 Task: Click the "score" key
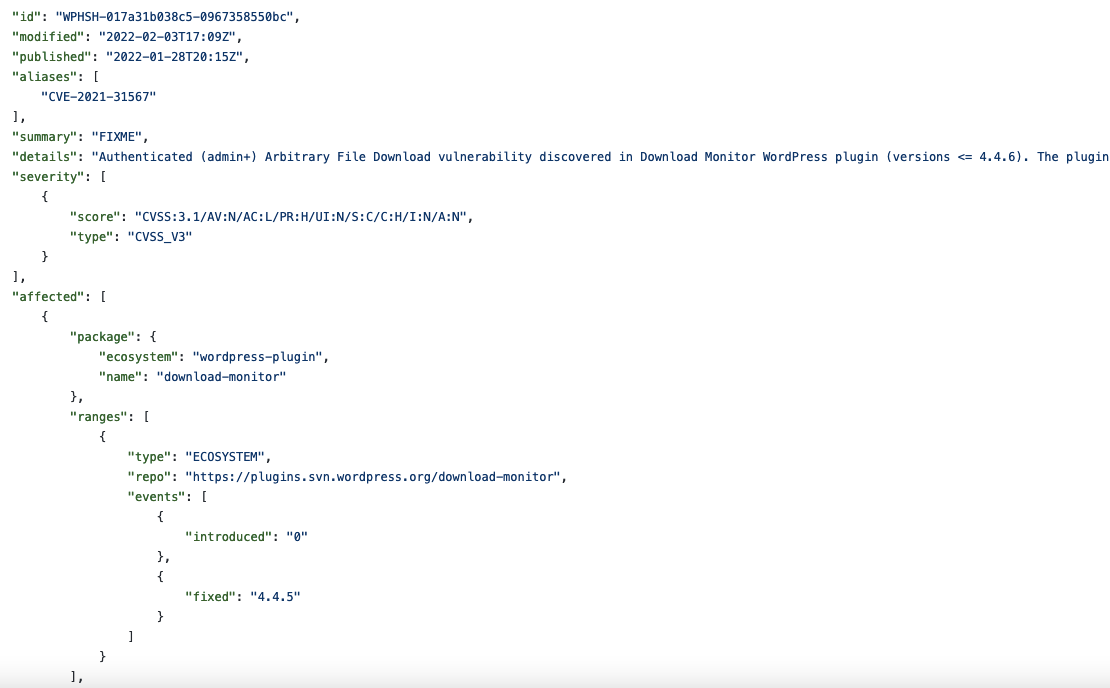(95, 217)
